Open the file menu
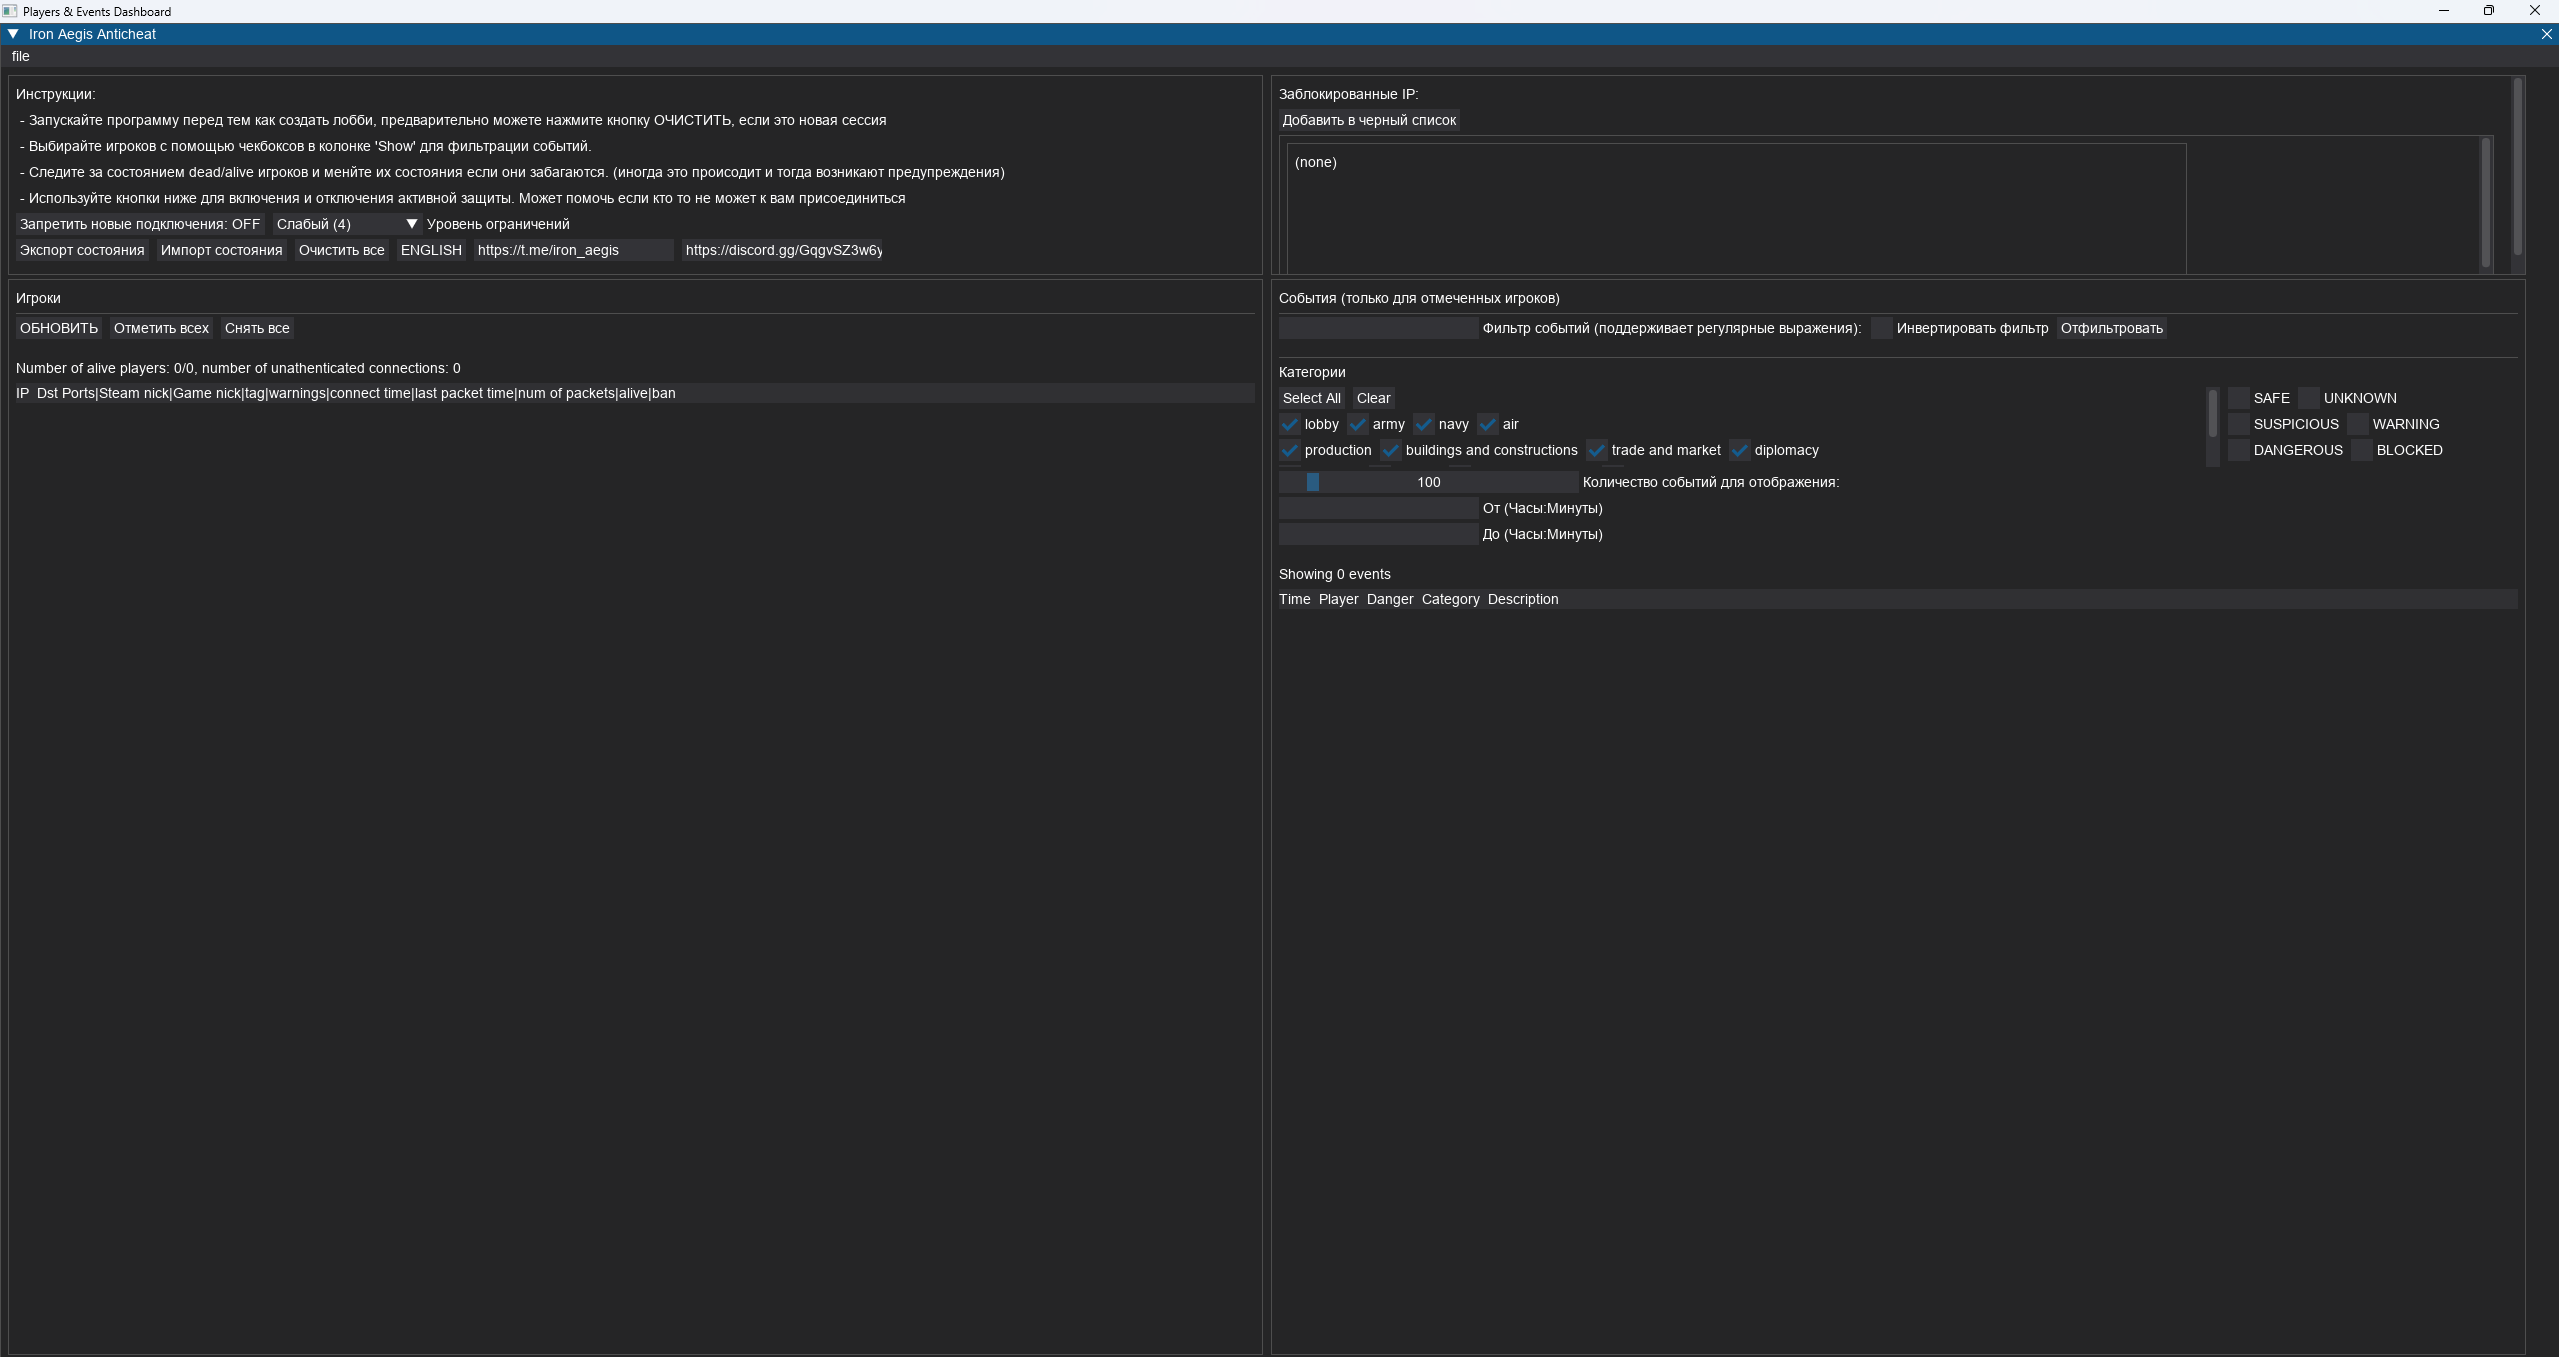The height and width of the screenshot is (1357, 2559). 20,56
